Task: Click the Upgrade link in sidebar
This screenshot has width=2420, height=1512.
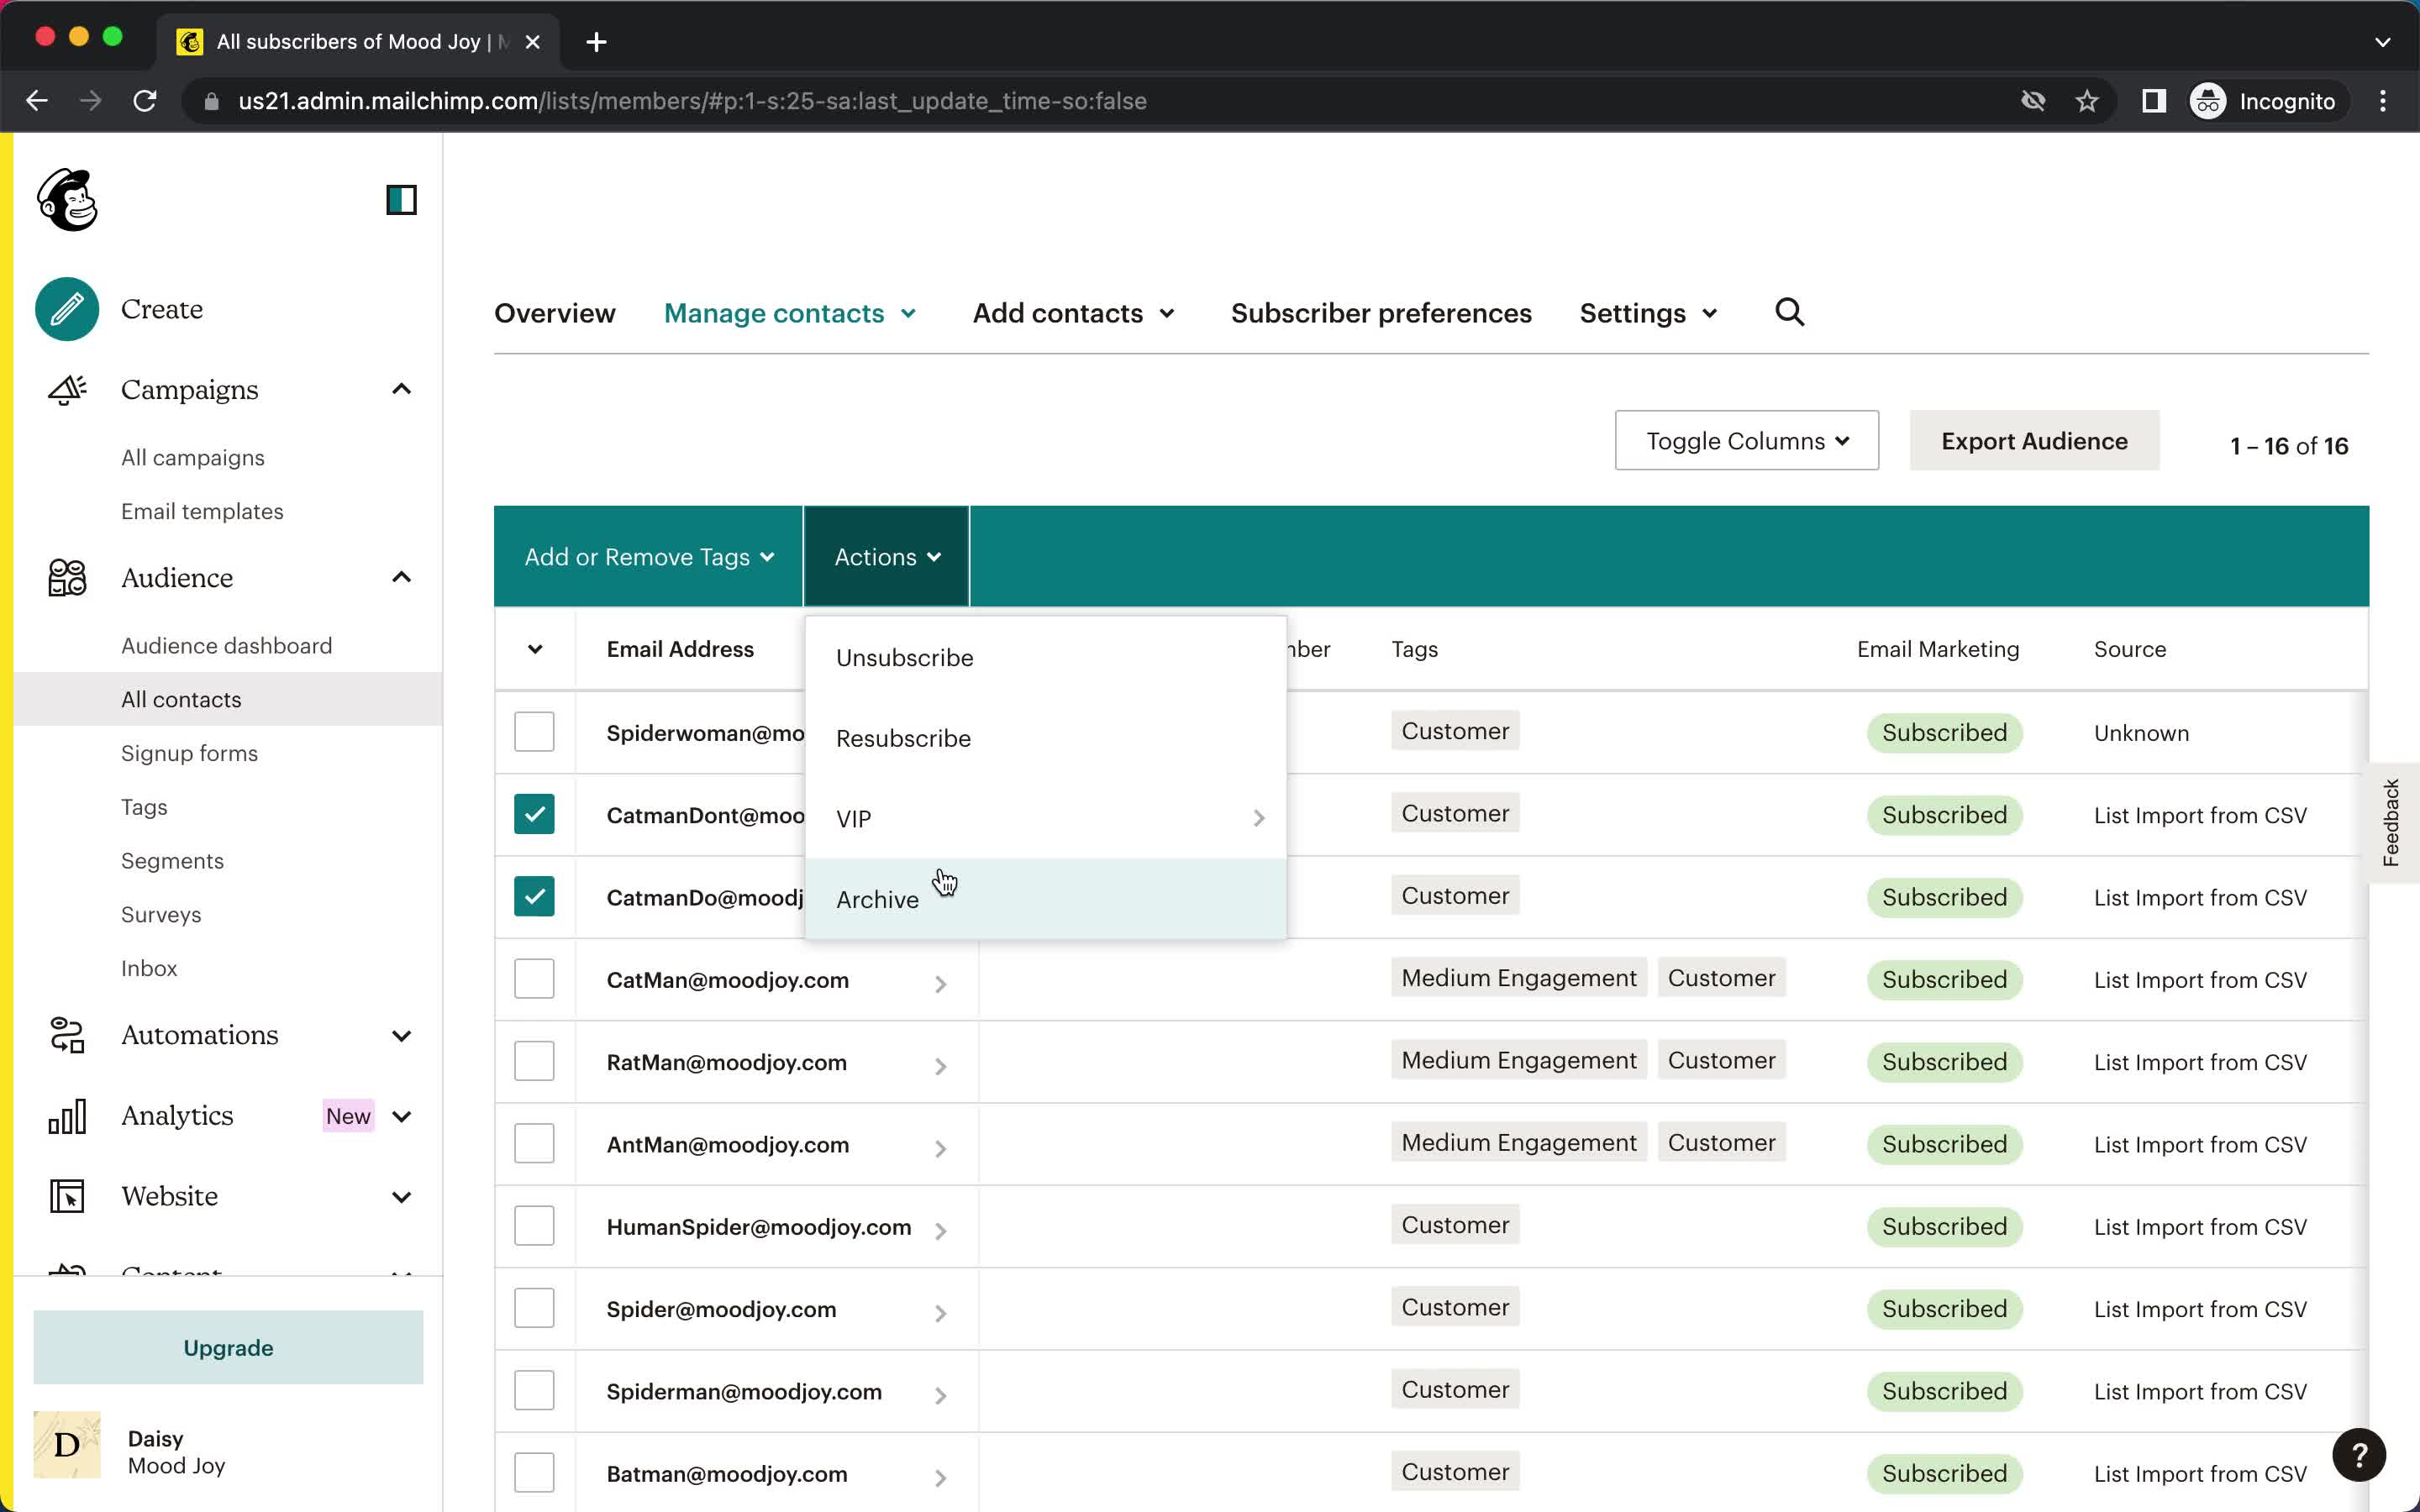Action: (229, 1347)
